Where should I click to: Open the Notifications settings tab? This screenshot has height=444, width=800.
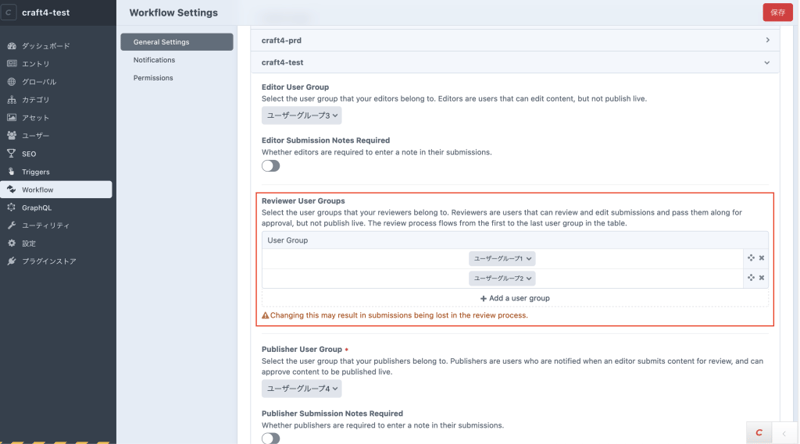point(154,60)
